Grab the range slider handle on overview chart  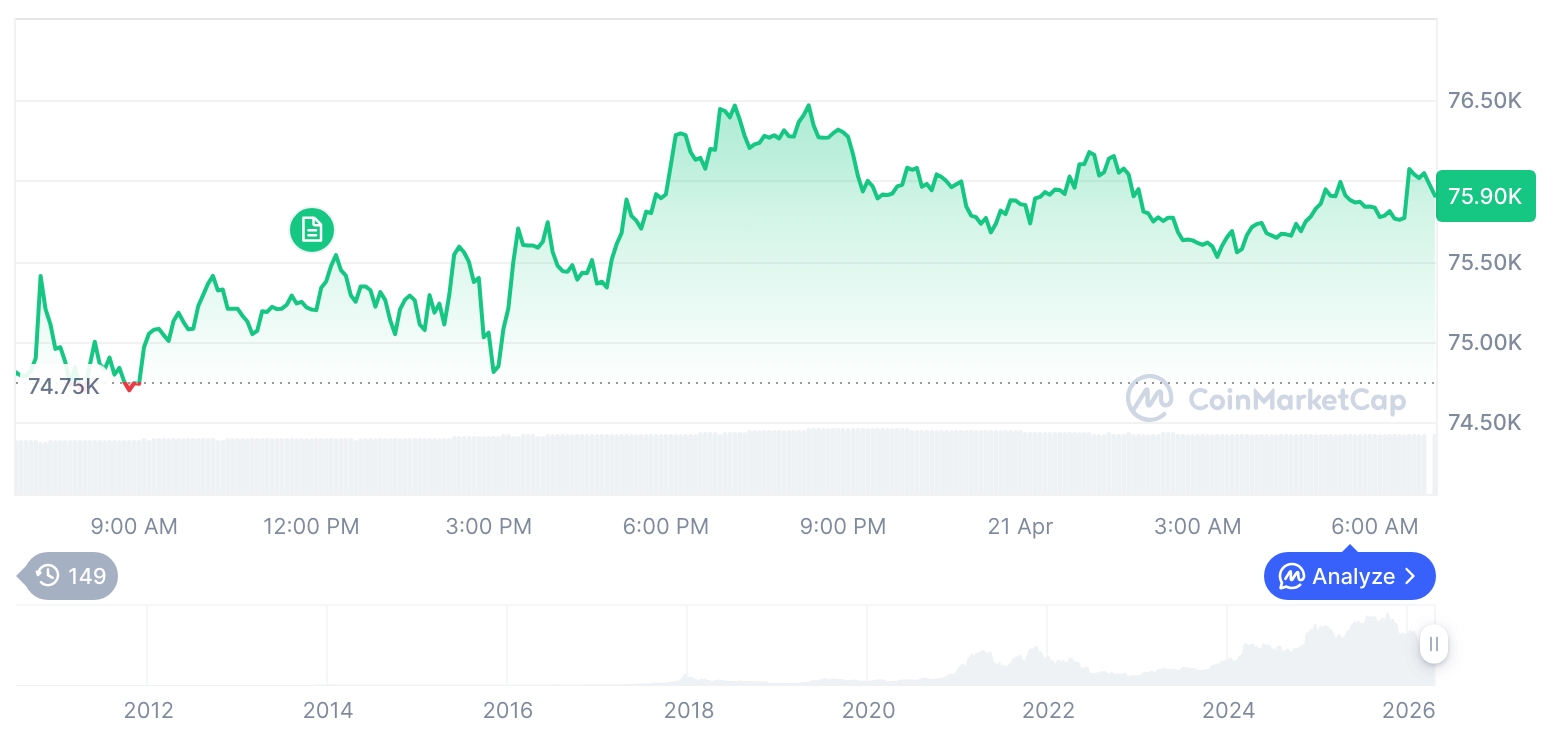(1434, 644)
